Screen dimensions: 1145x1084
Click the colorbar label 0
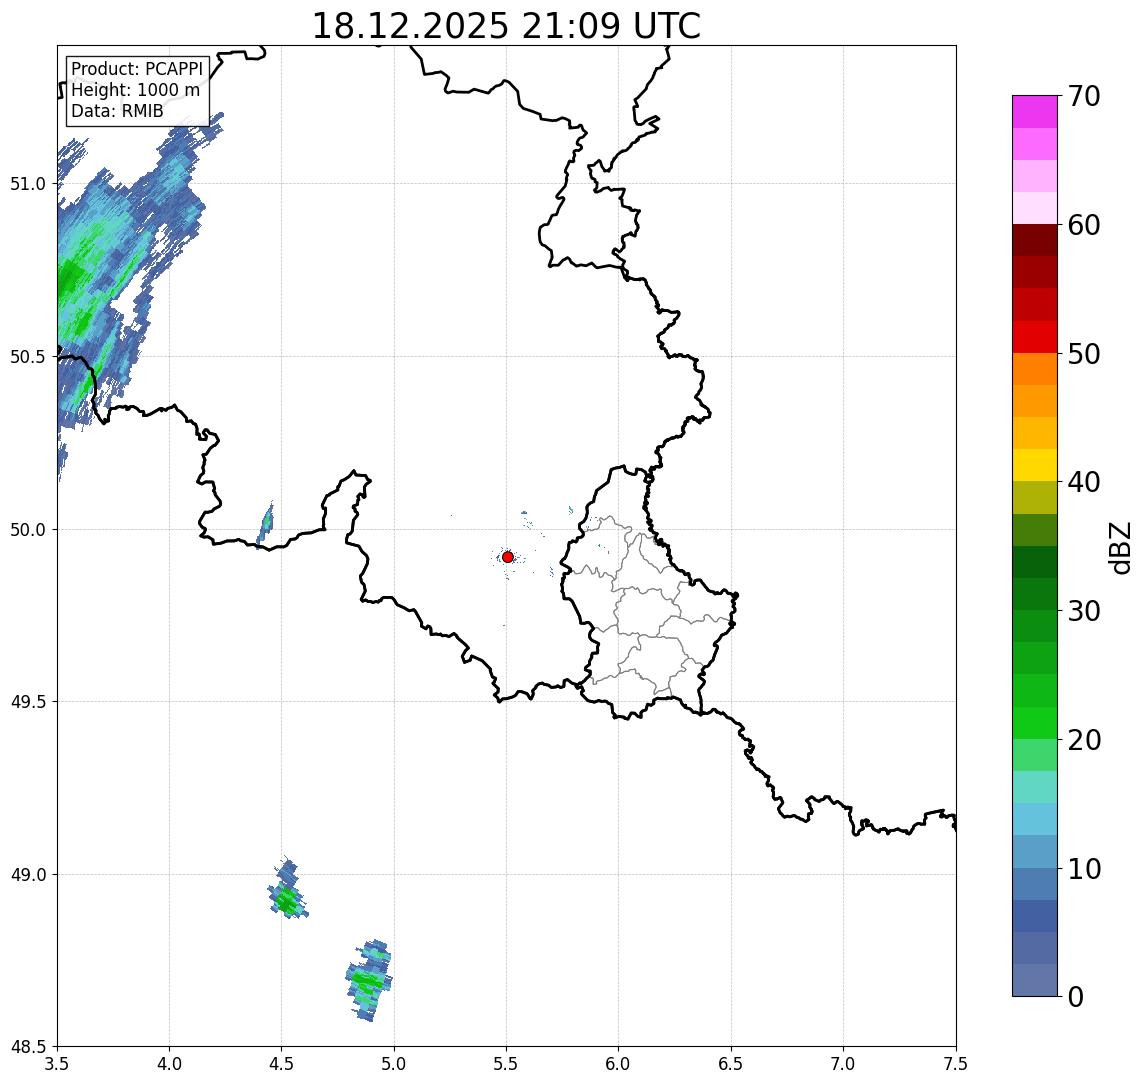[x=1076, y=996]
